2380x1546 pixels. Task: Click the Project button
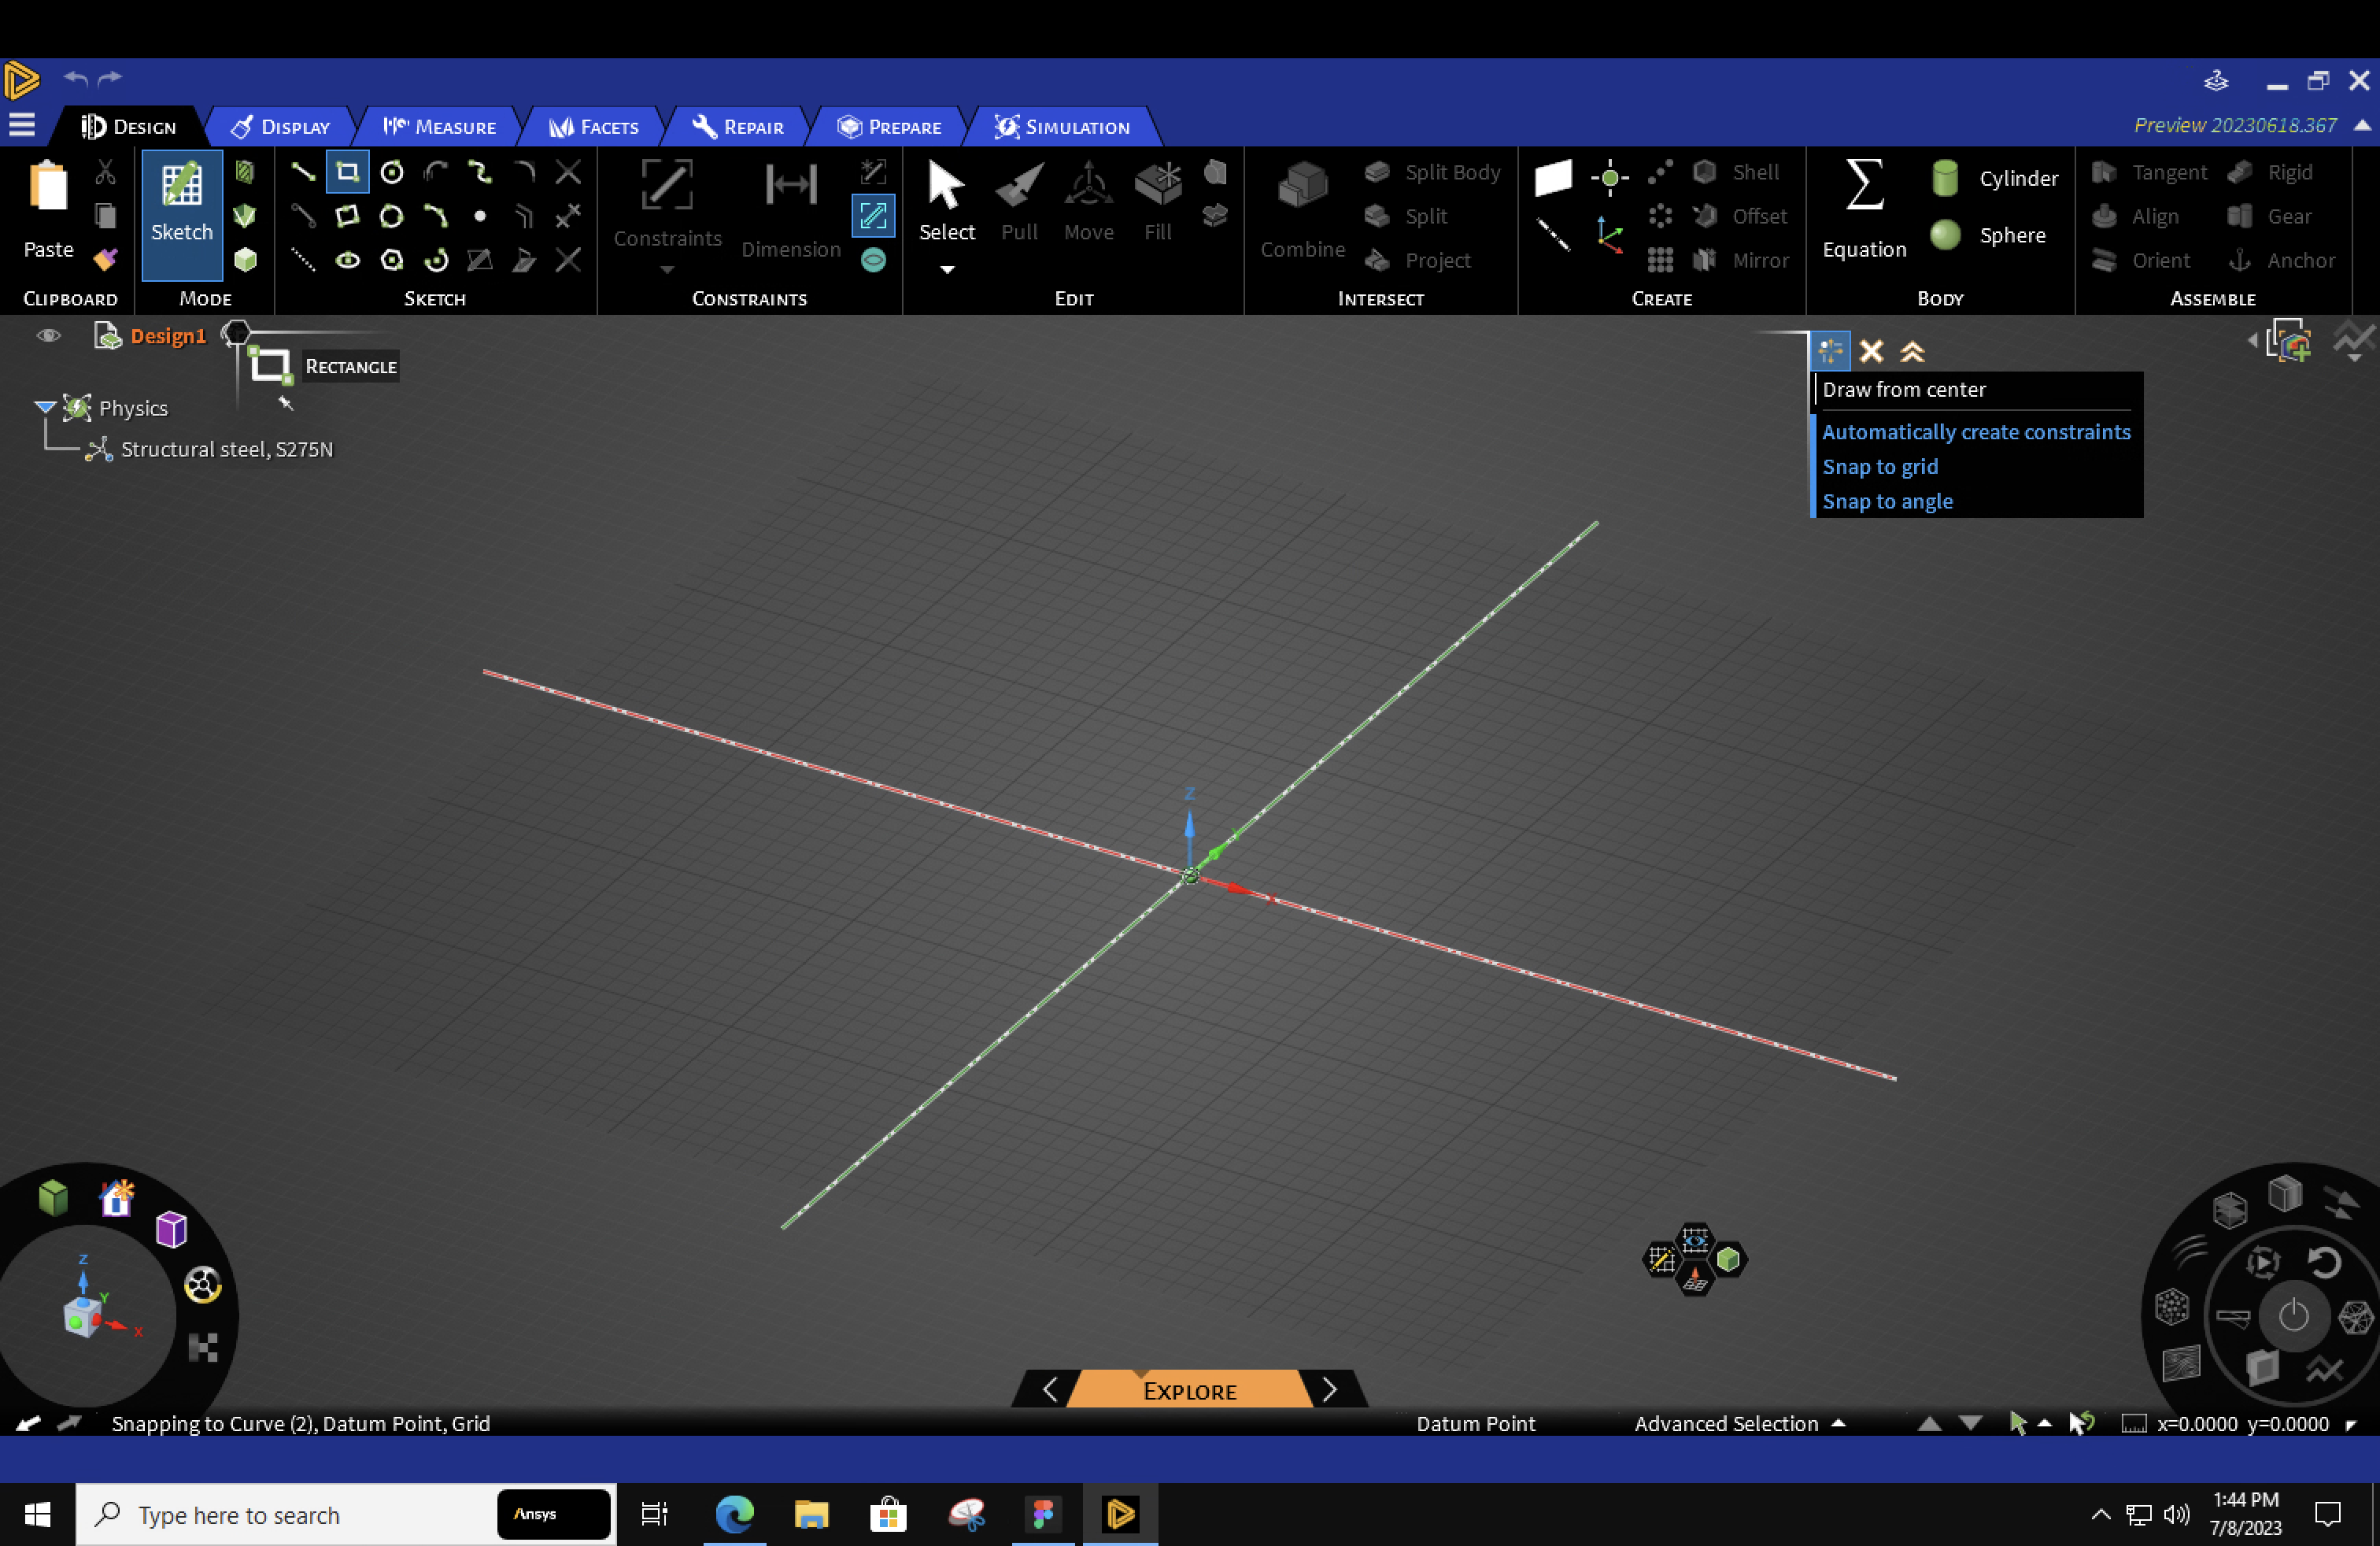1418,260
